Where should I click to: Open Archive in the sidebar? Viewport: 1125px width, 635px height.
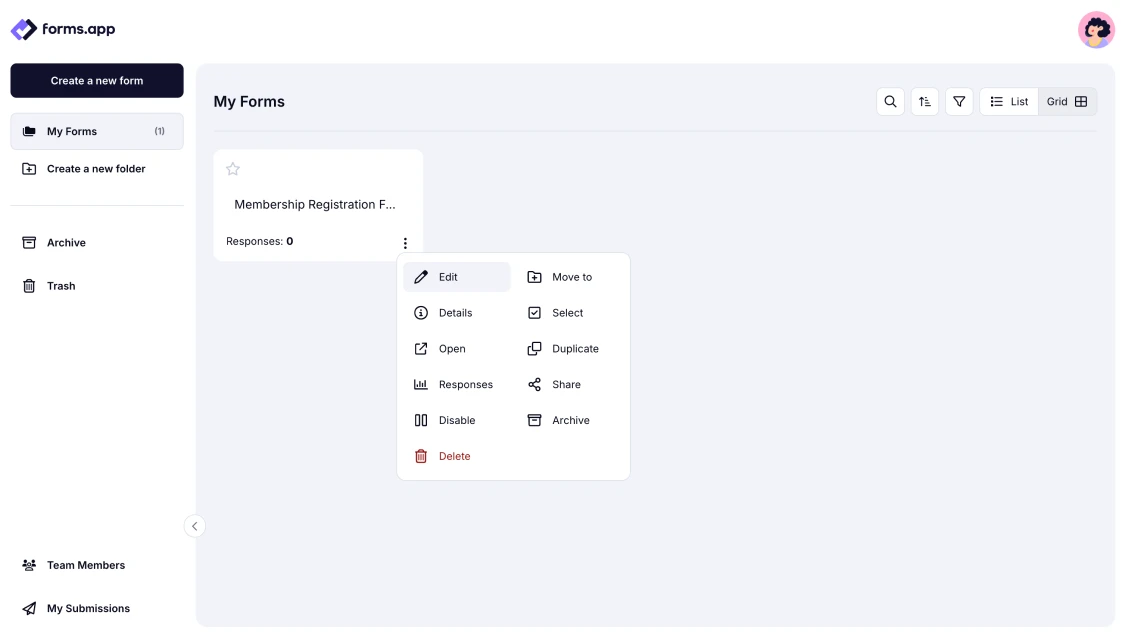click(66, 243)
